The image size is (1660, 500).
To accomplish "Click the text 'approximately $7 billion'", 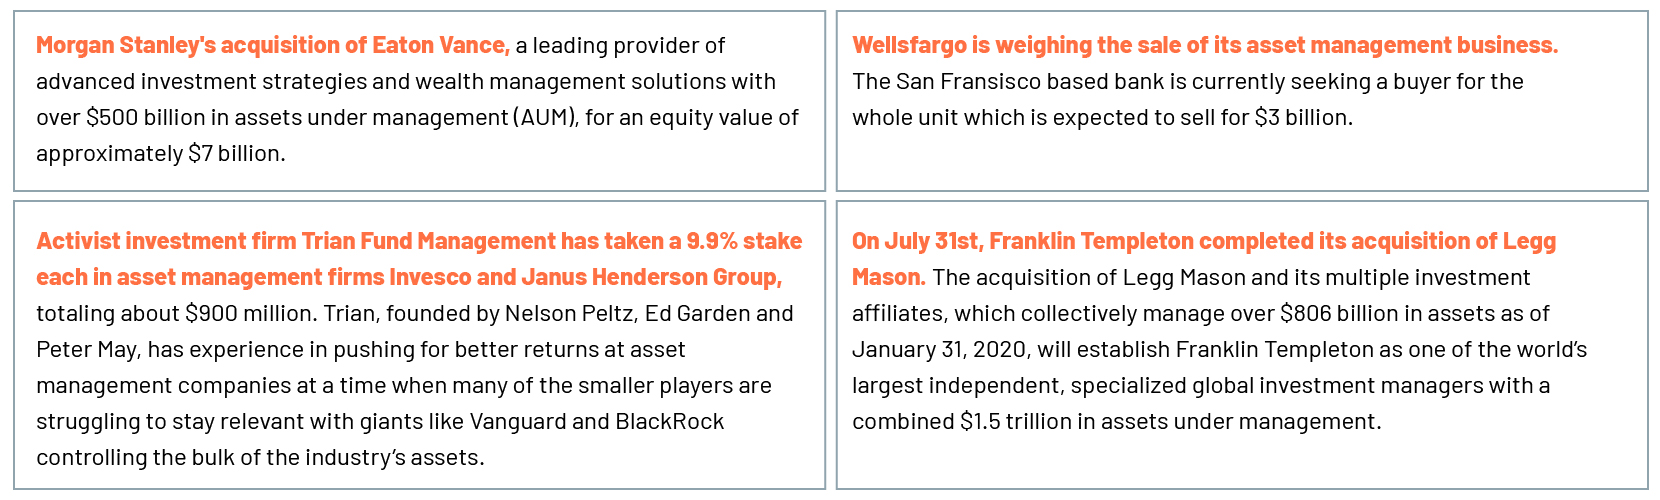I will click(x=159, y=153).
